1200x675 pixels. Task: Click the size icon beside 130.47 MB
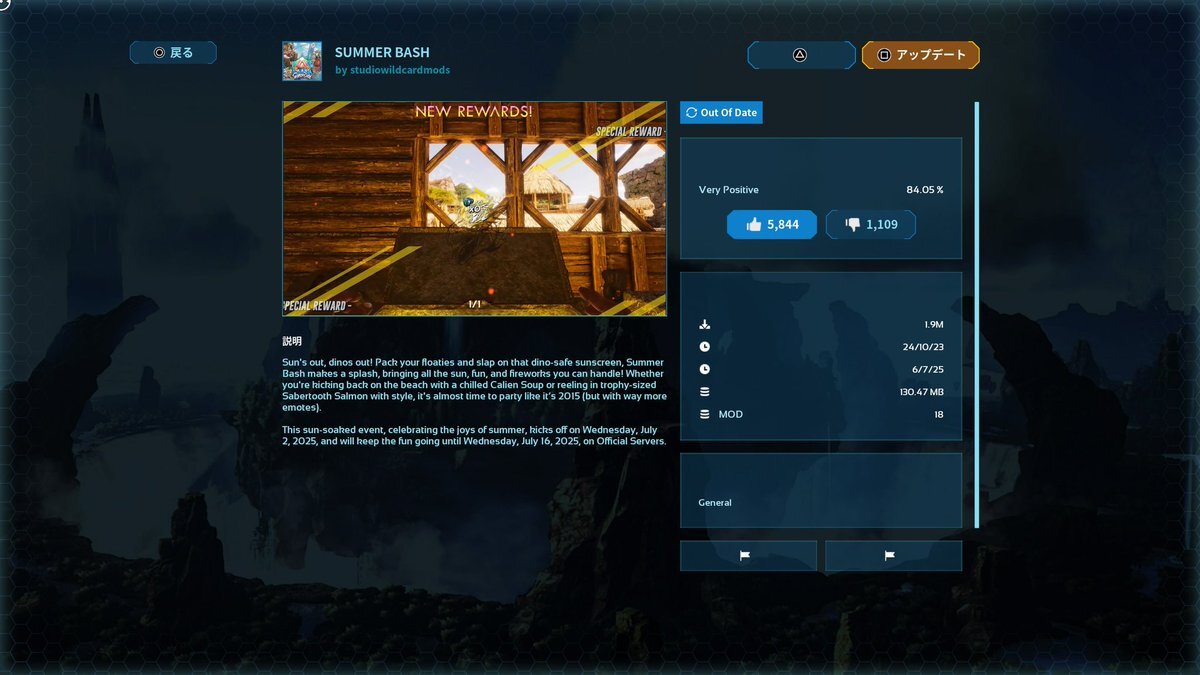tap(704, 392)
